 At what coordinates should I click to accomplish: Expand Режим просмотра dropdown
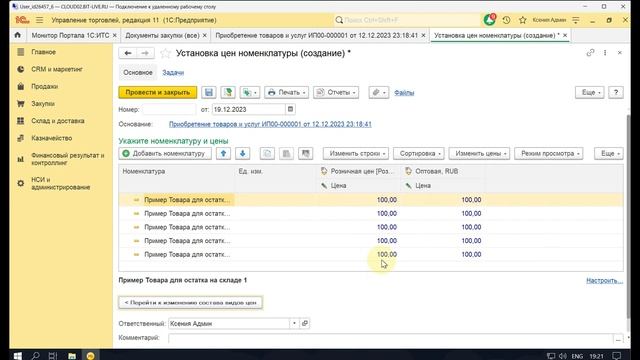pyautogui.click(x=549, y=153)
